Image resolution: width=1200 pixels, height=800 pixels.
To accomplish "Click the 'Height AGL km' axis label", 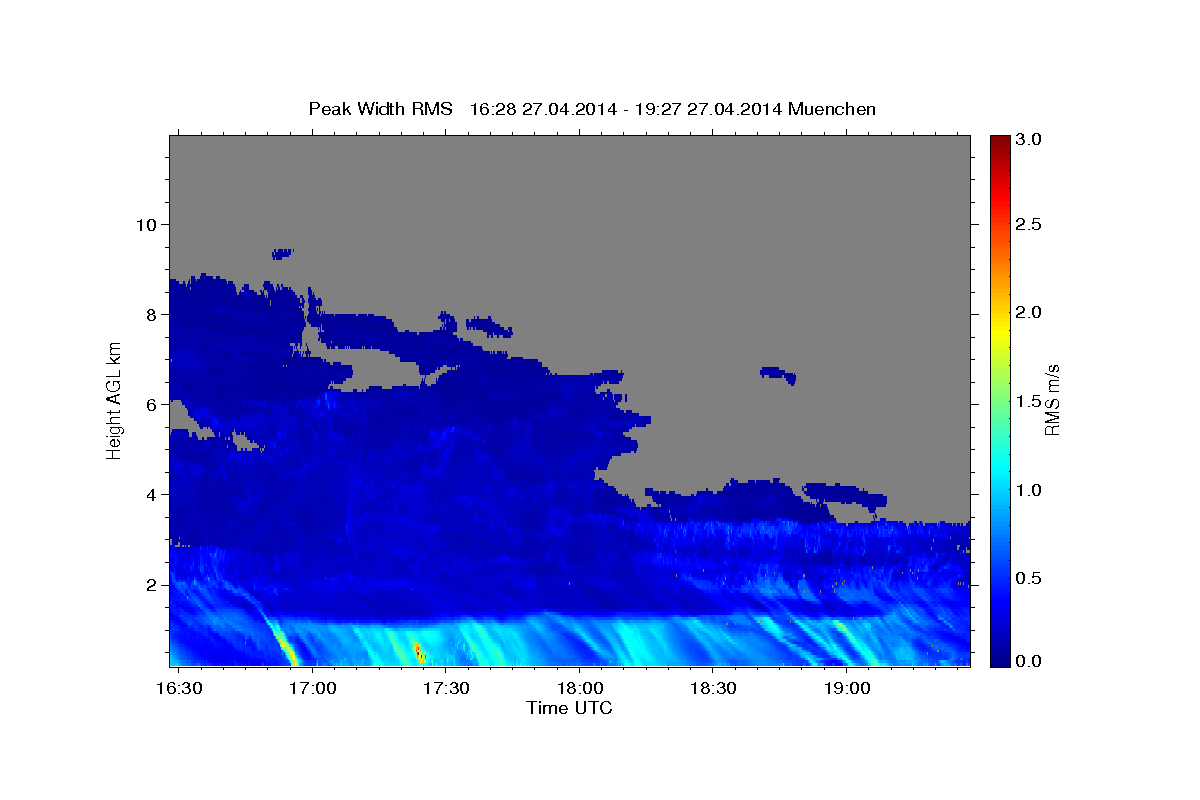I will pos(114,402).
